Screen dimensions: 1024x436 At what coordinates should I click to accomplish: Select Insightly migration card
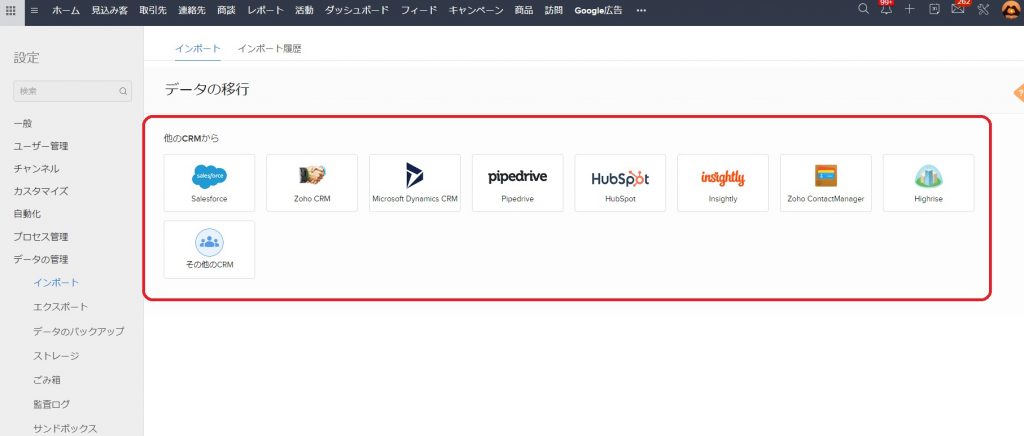(x=723, y=183)
